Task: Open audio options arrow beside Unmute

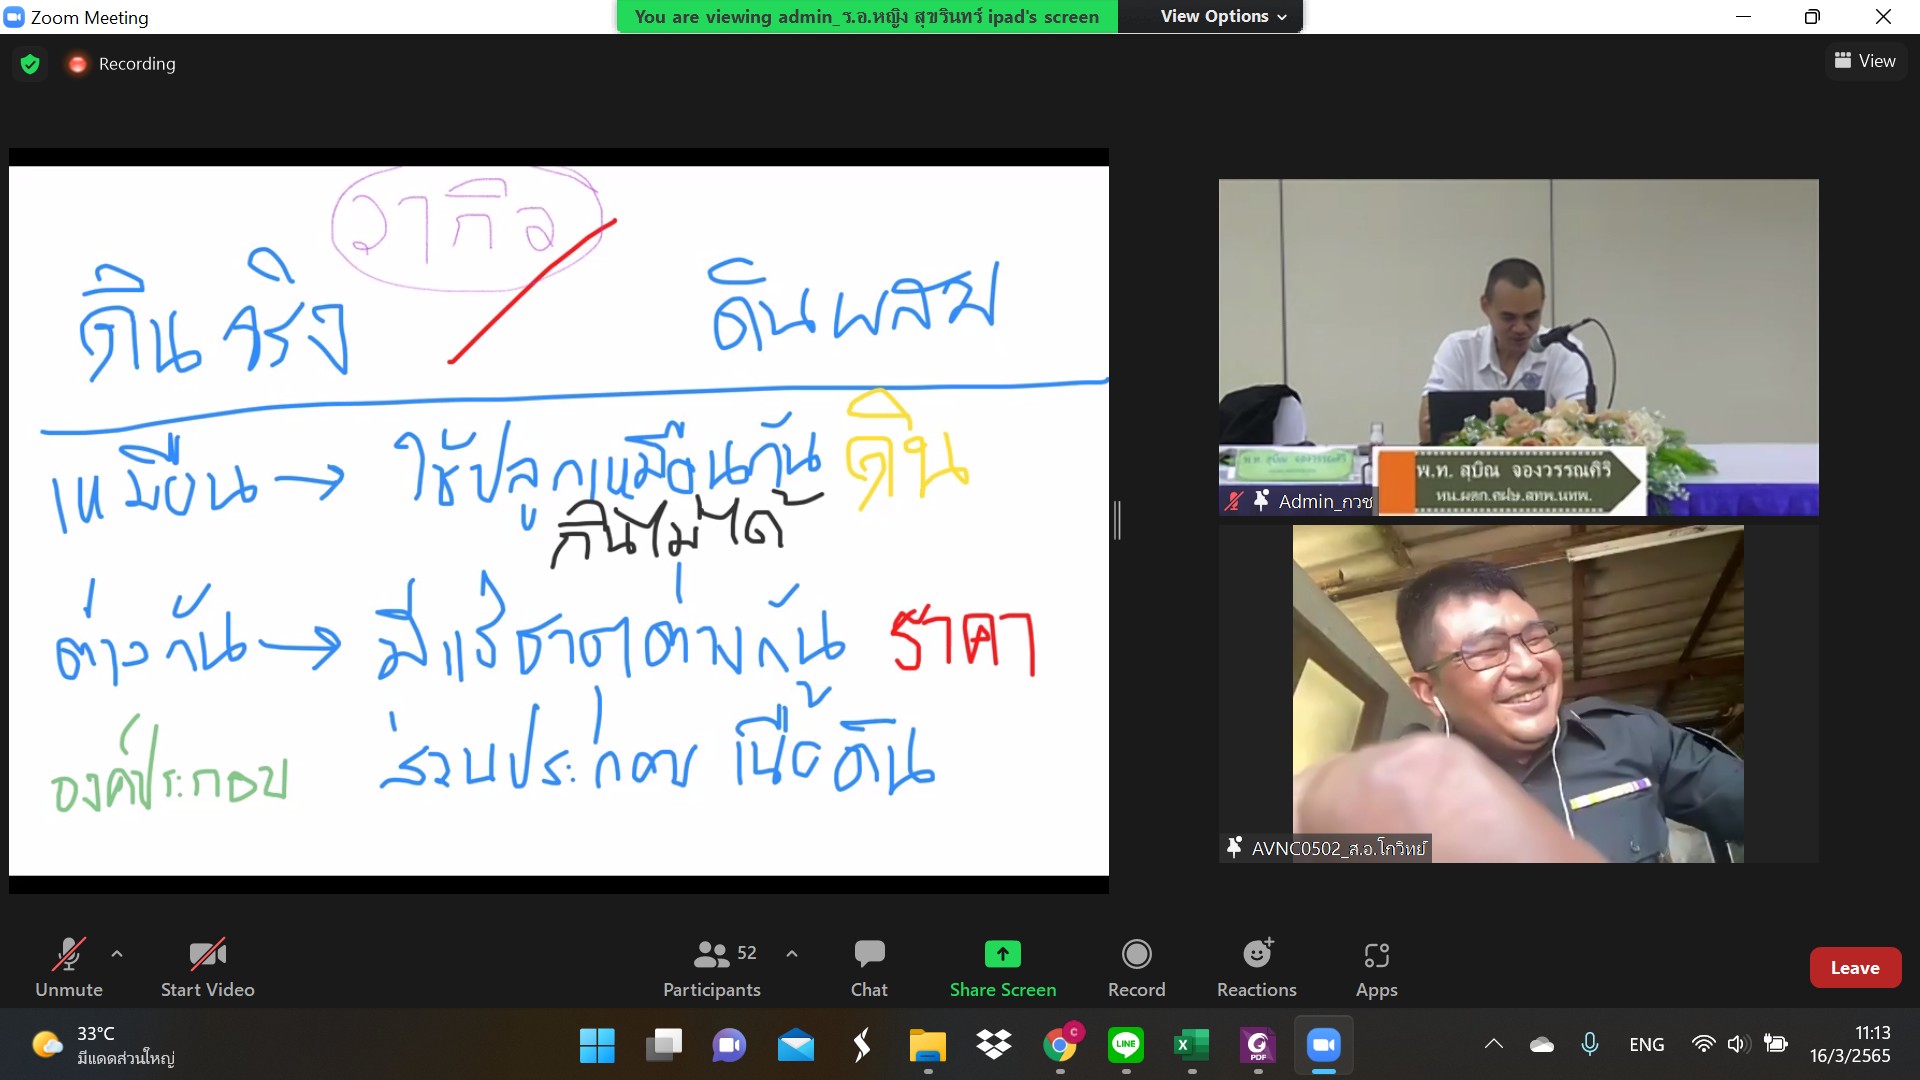Action: [117, 954]
